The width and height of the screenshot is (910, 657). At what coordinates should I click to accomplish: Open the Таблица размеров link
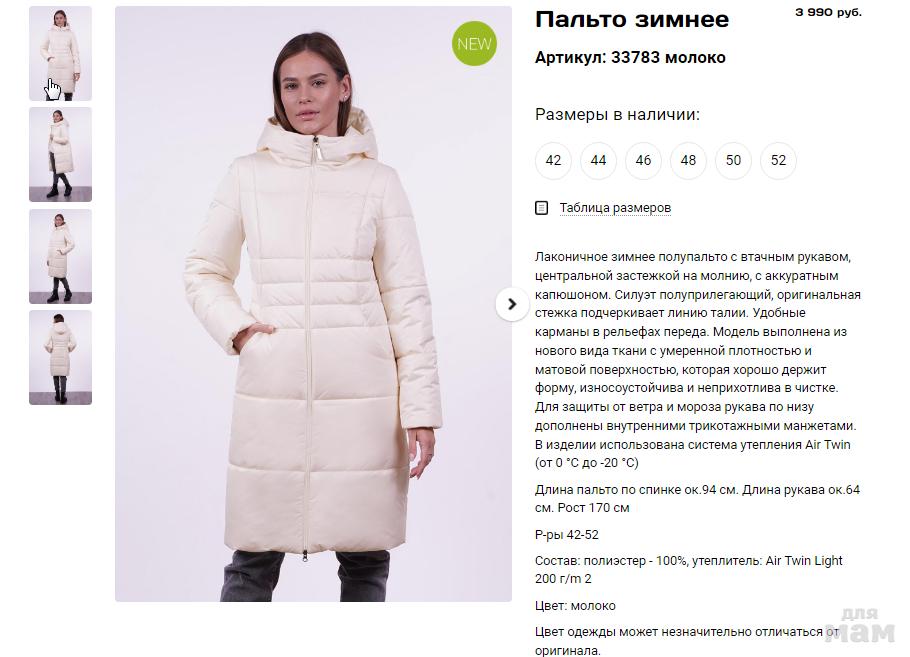615,208
